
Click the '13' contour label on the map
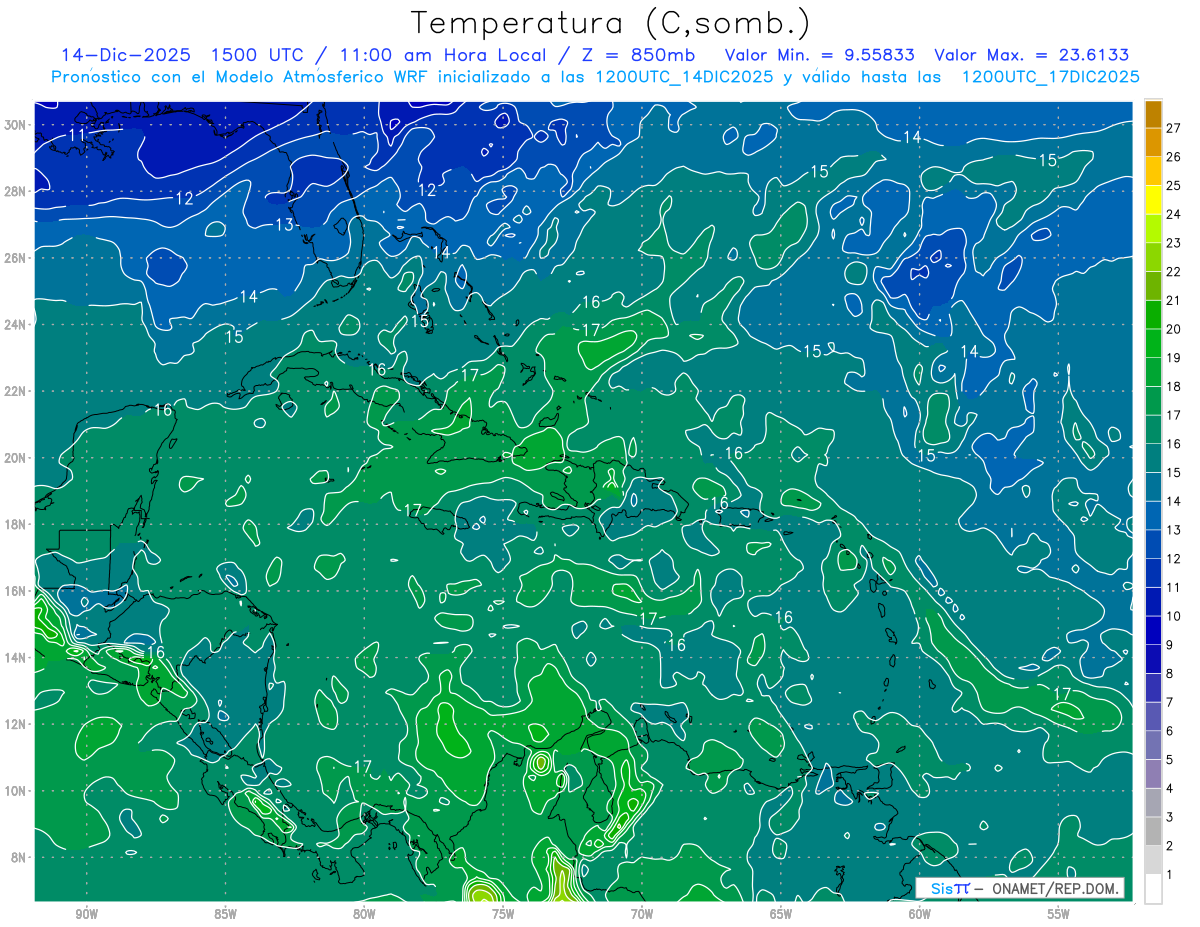coord(285,225)
